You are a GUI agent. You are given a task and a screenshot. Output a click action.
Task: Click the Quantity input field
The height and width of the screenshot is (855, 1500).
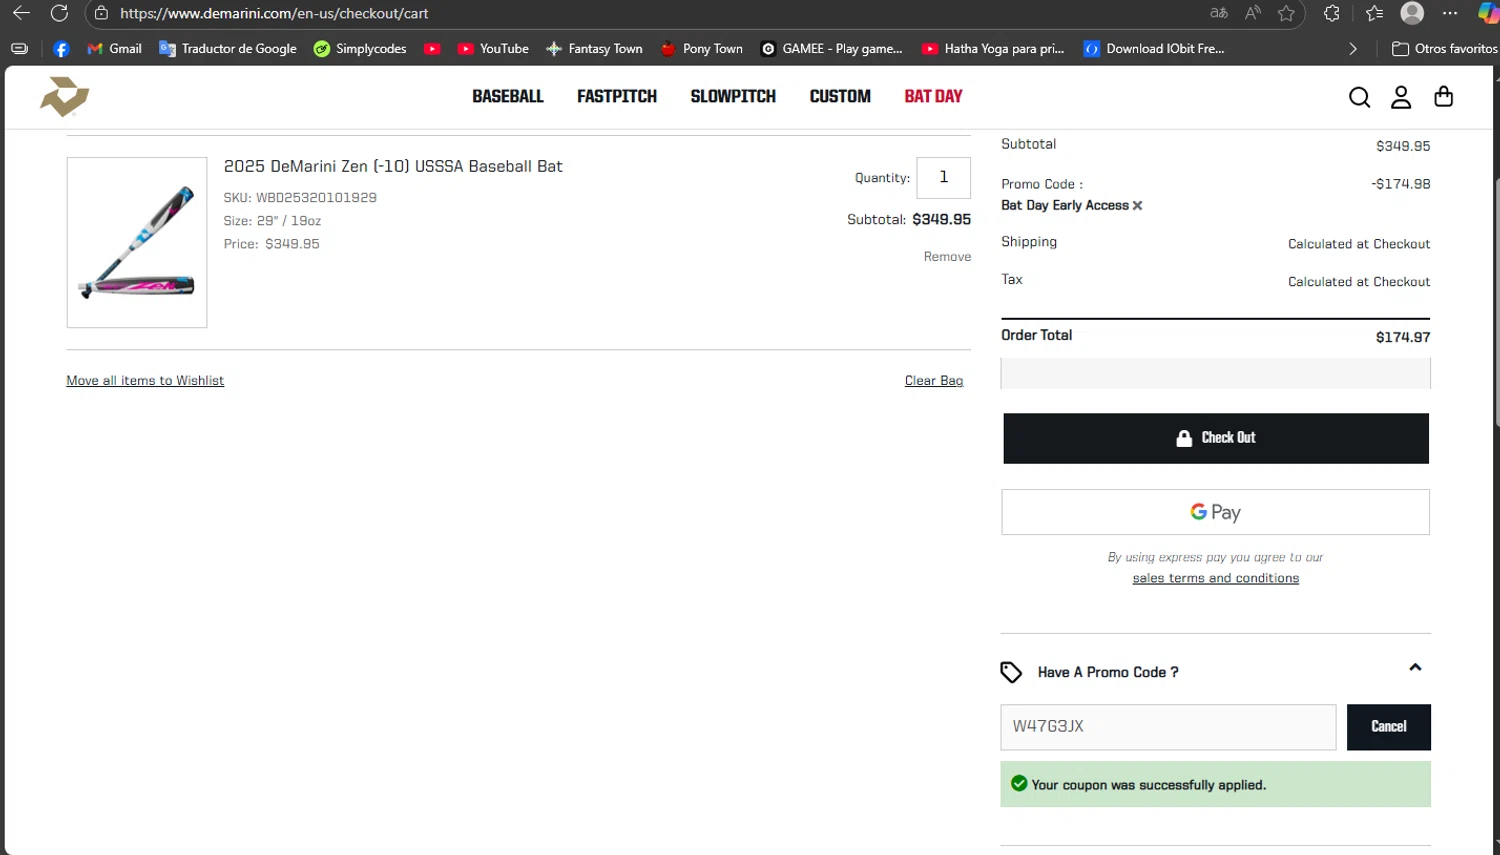[943, 177]
